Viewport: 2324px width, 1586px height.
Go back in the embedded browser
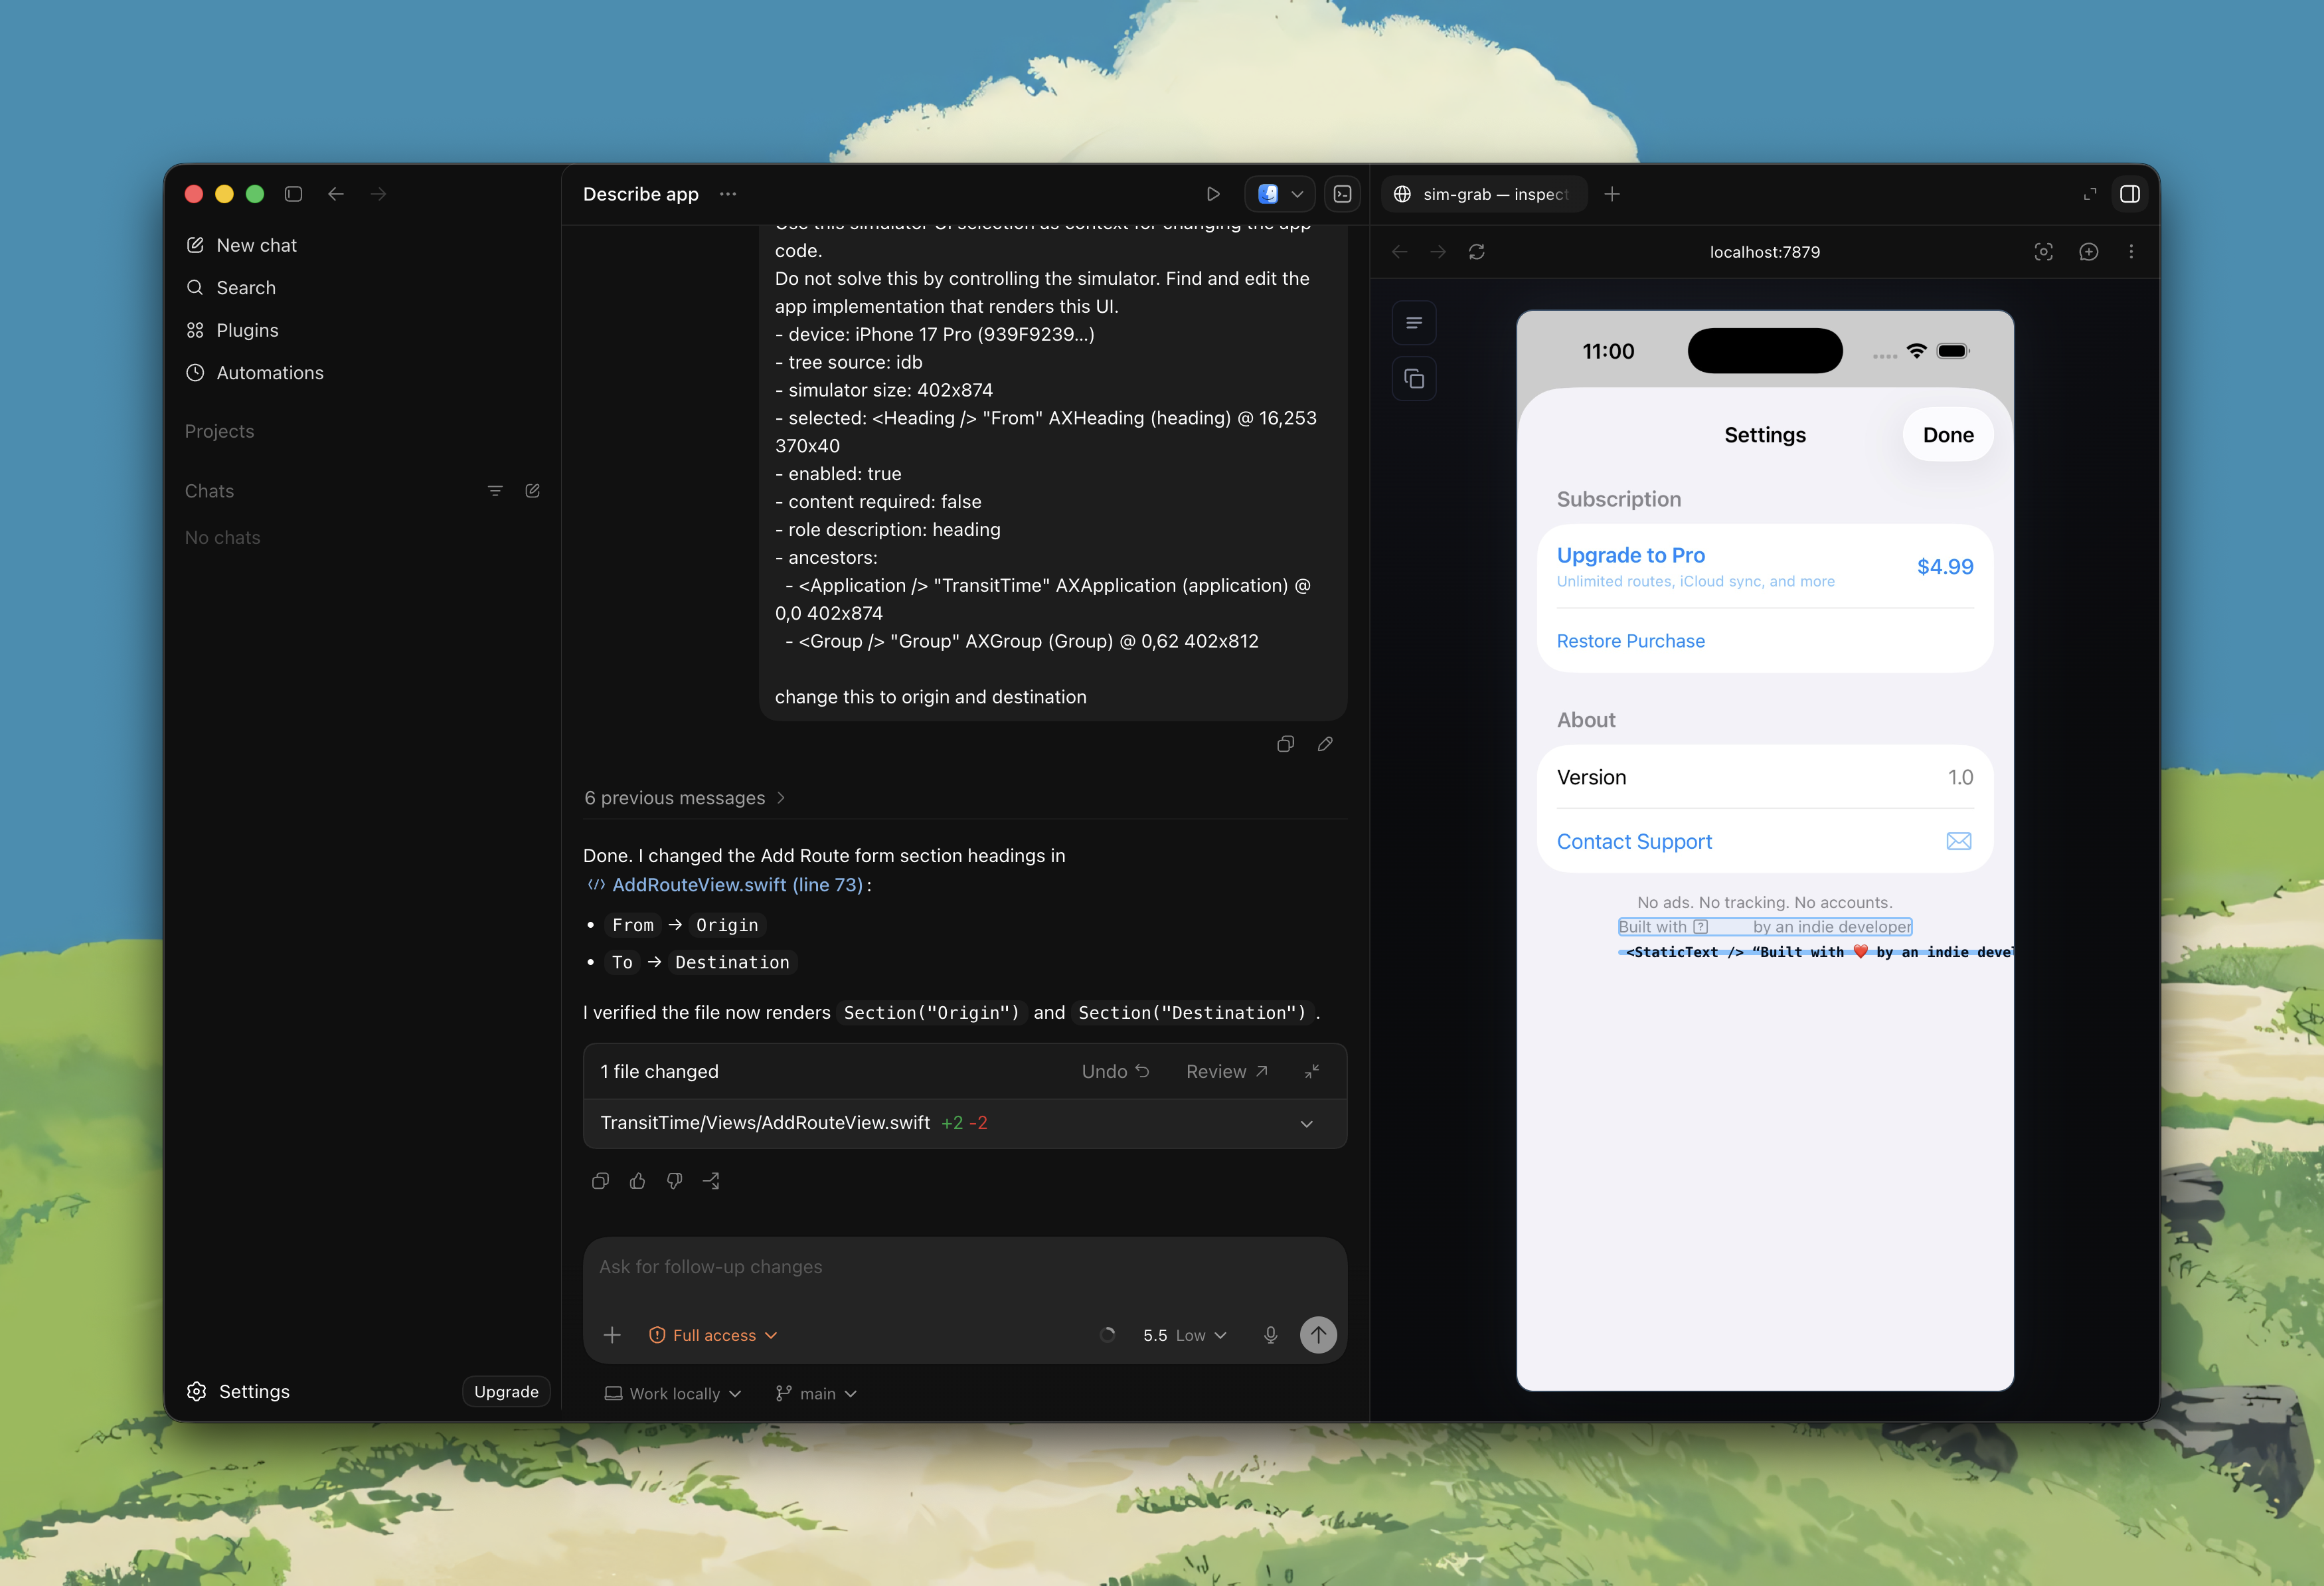(x=1400, y=252)
